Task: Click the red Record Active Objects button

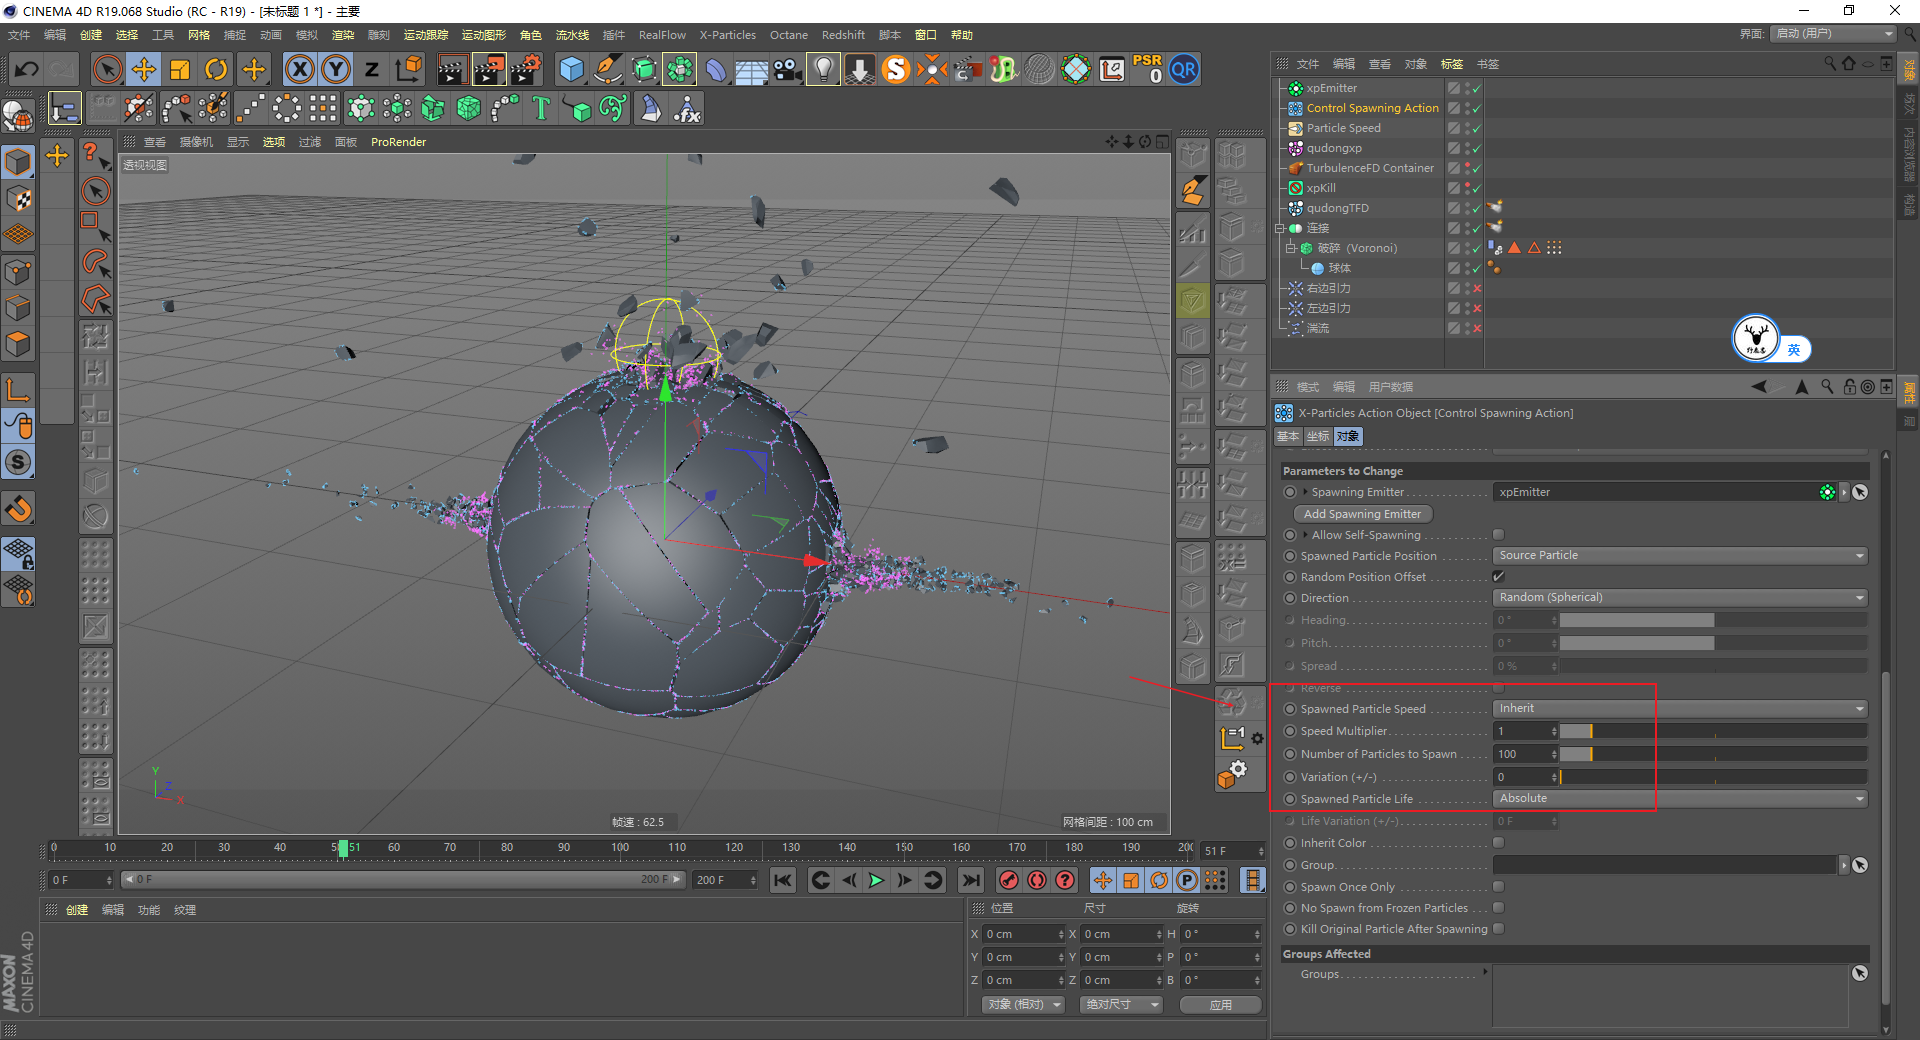Action: click(x=1009, y=880)
